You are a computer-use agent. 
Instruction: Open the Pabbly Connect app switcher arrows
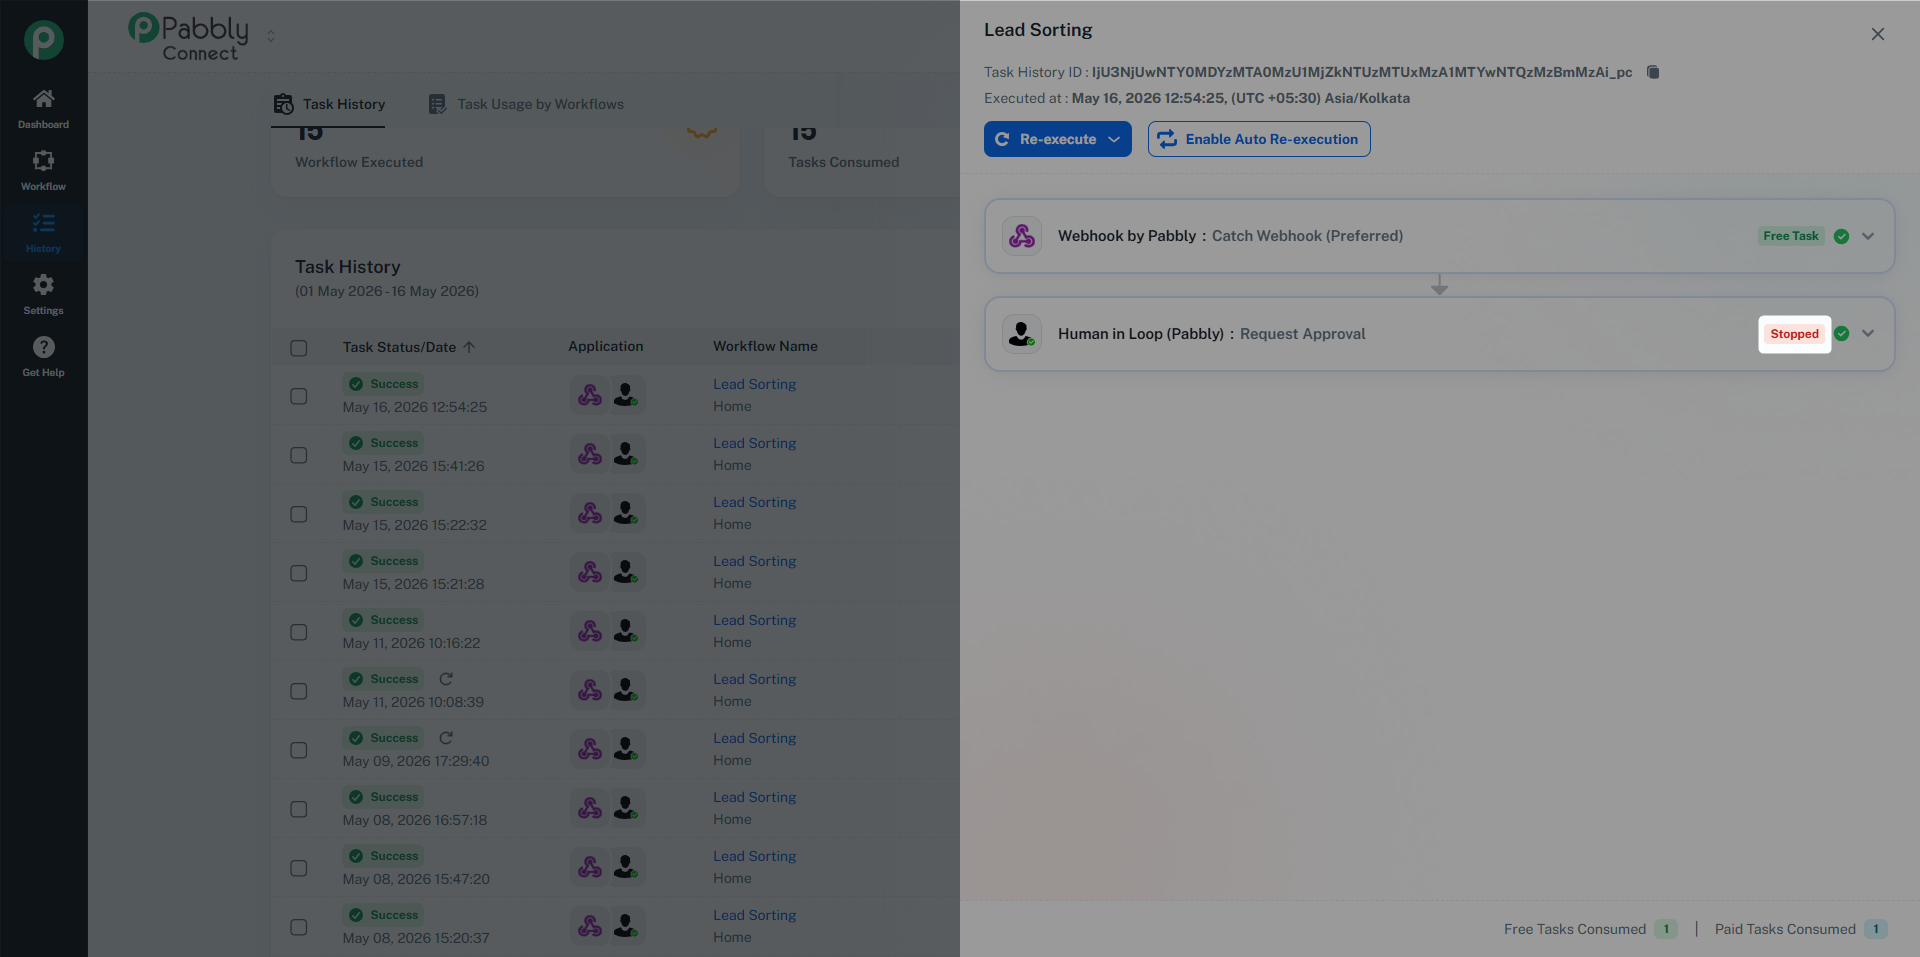tap(271, 36)
